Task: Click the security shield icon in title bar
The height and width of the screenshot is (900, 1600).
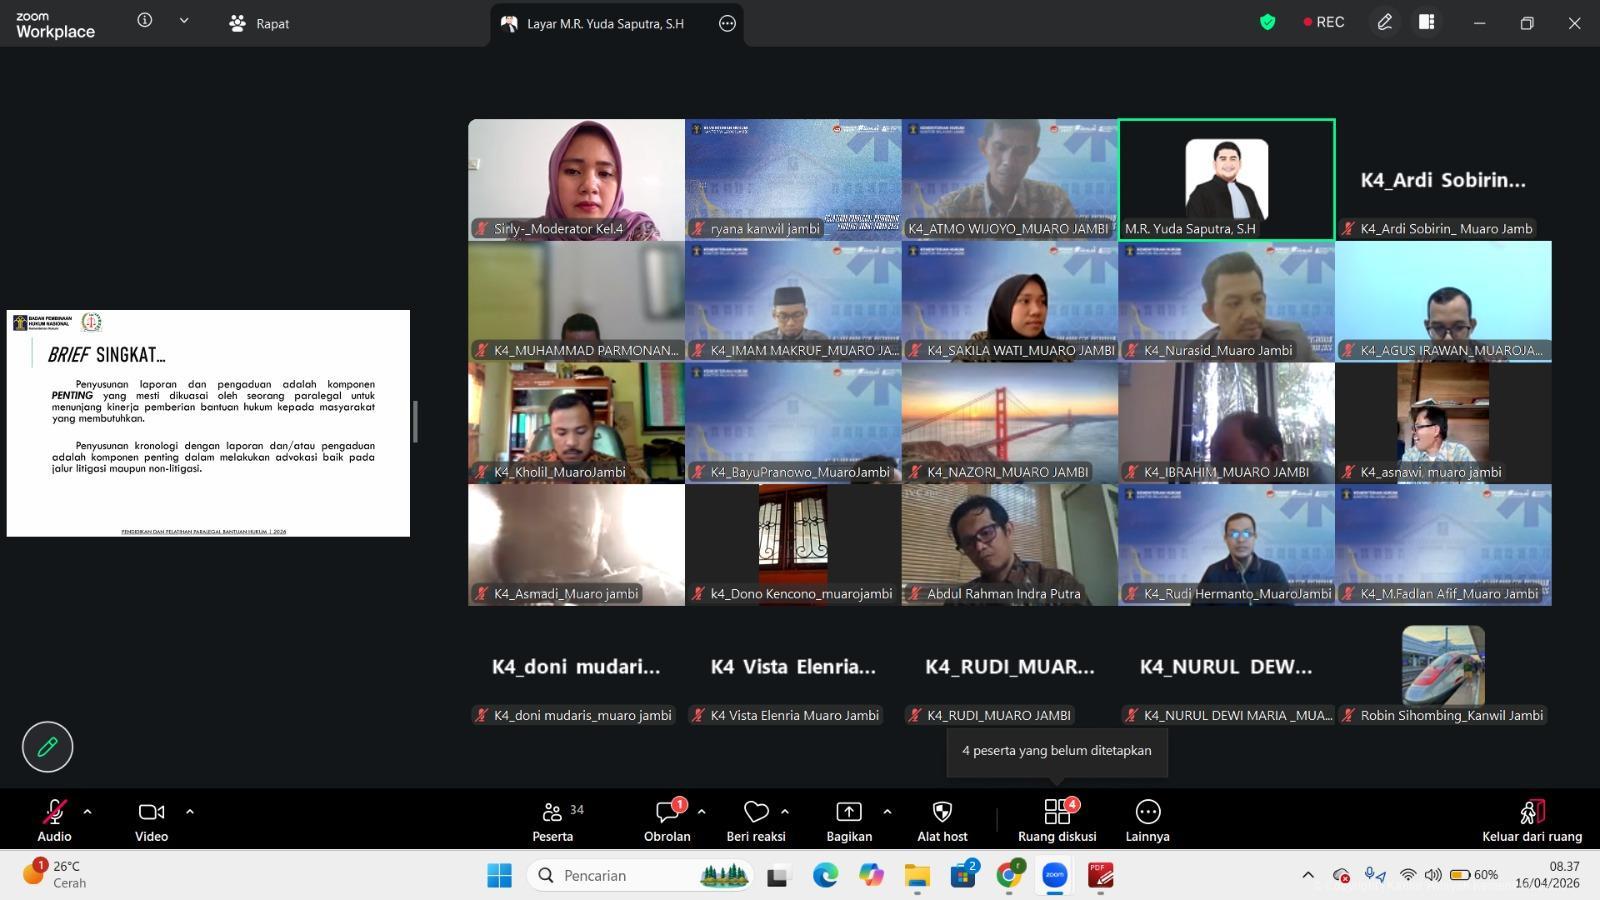Action: point(1266,21)
